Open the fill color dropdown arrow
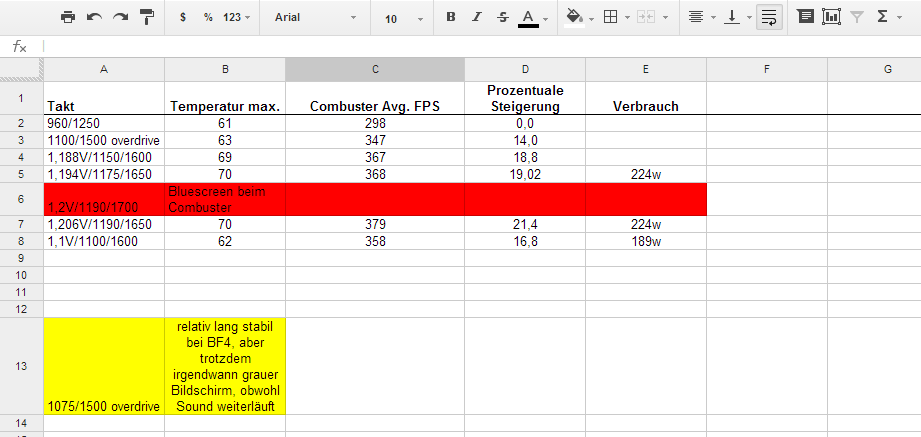Image resolution: width=921 pixels, height=437 pixels. point(591,18)
